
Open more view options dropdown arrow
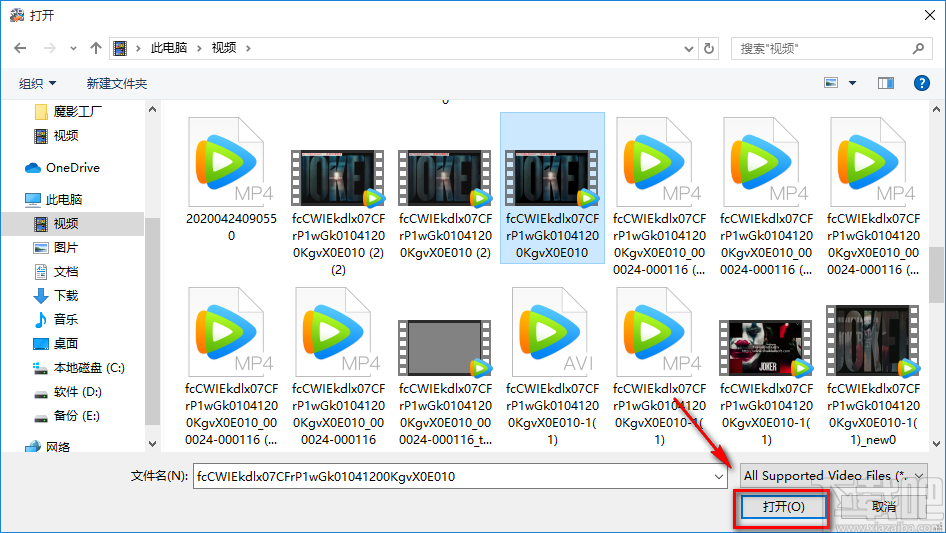852,83
